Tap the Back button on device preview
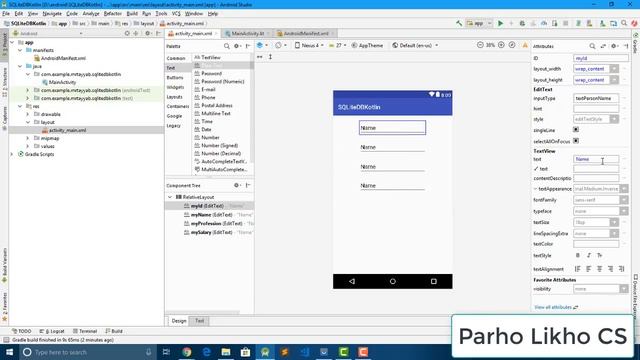The image size is (640, 360). 352,281
